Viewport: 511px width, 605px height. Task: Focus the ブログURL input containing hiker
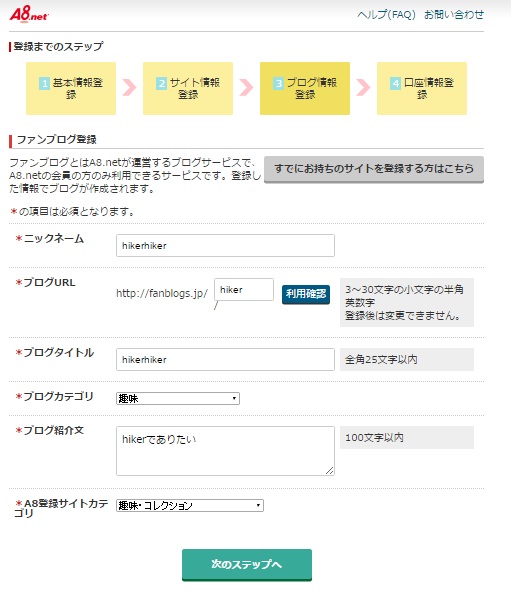244,289
